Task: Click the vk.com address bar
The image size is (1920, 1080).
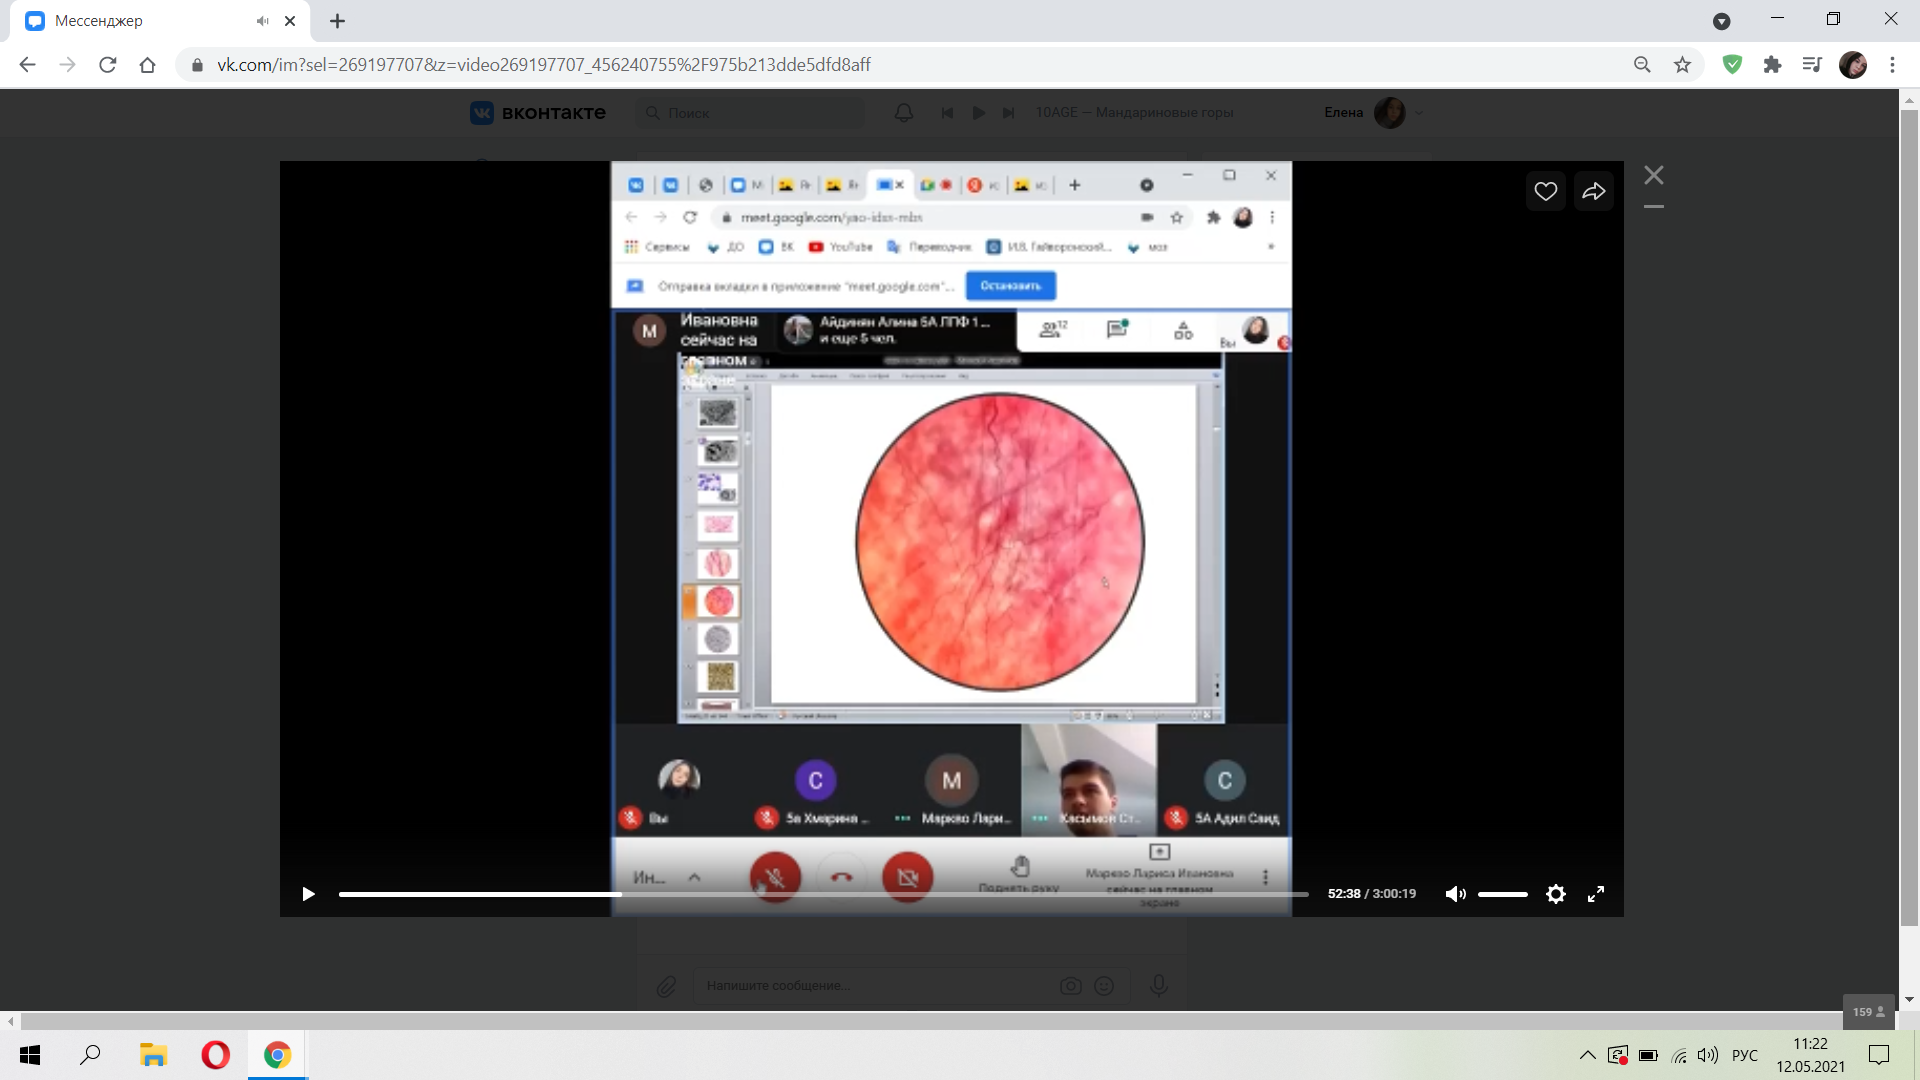Action: 900,65
